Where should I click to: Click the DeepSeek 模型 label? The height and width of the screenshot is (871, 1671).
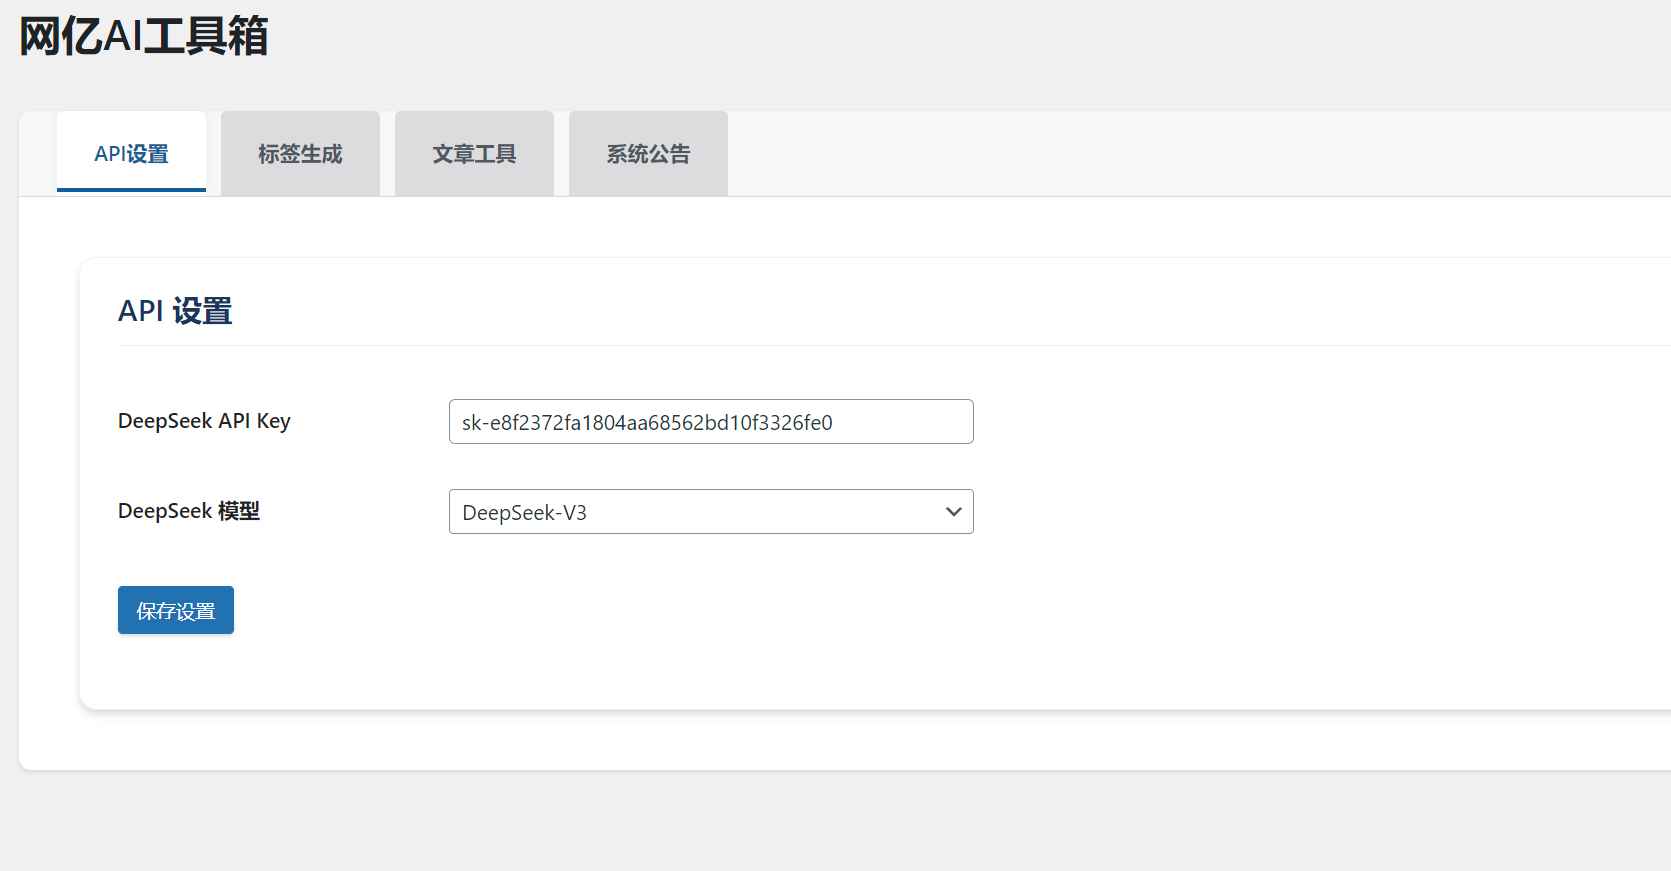pos(188,511)
